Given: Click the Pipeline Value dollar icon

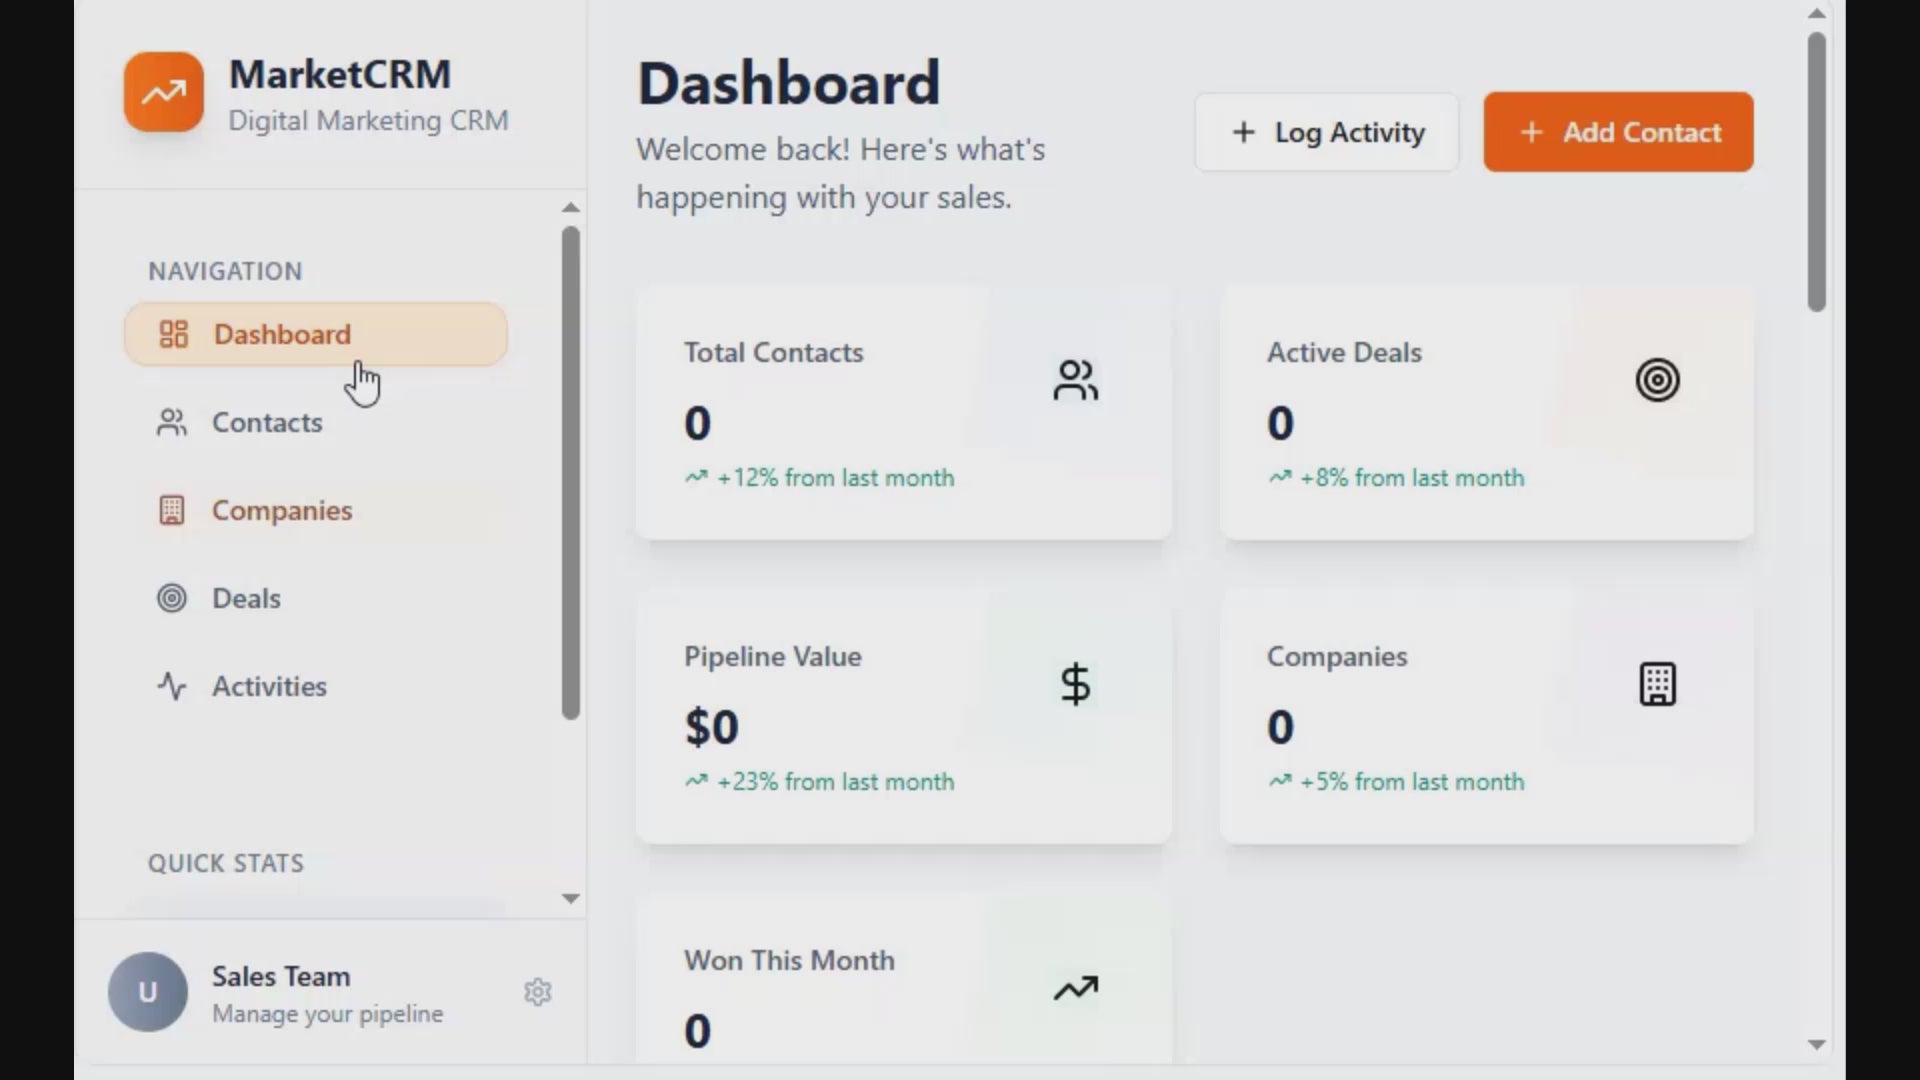Looking at the screenshot, I should click(x=1075, y=684).
